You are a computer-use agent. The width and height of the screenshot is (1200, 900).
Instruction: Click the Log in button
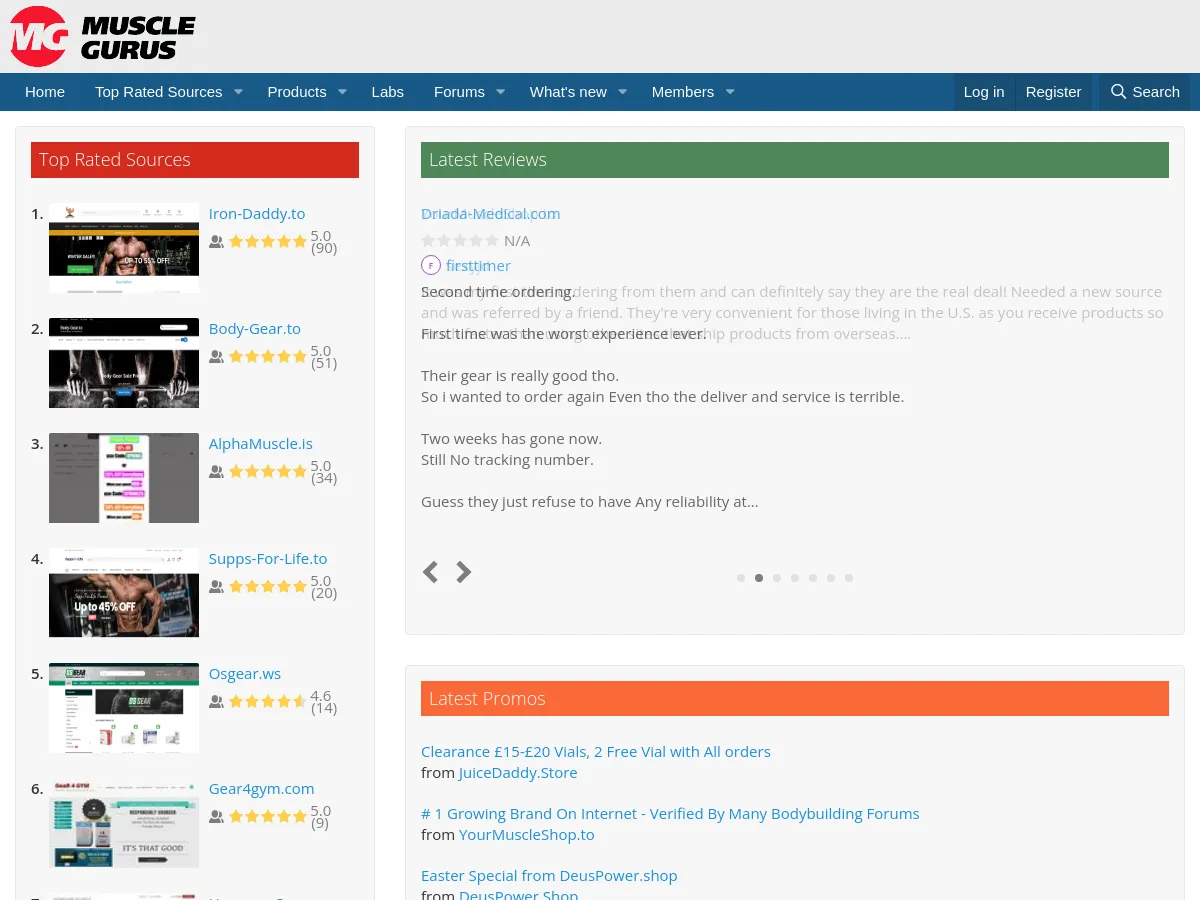tap(983, 92)
